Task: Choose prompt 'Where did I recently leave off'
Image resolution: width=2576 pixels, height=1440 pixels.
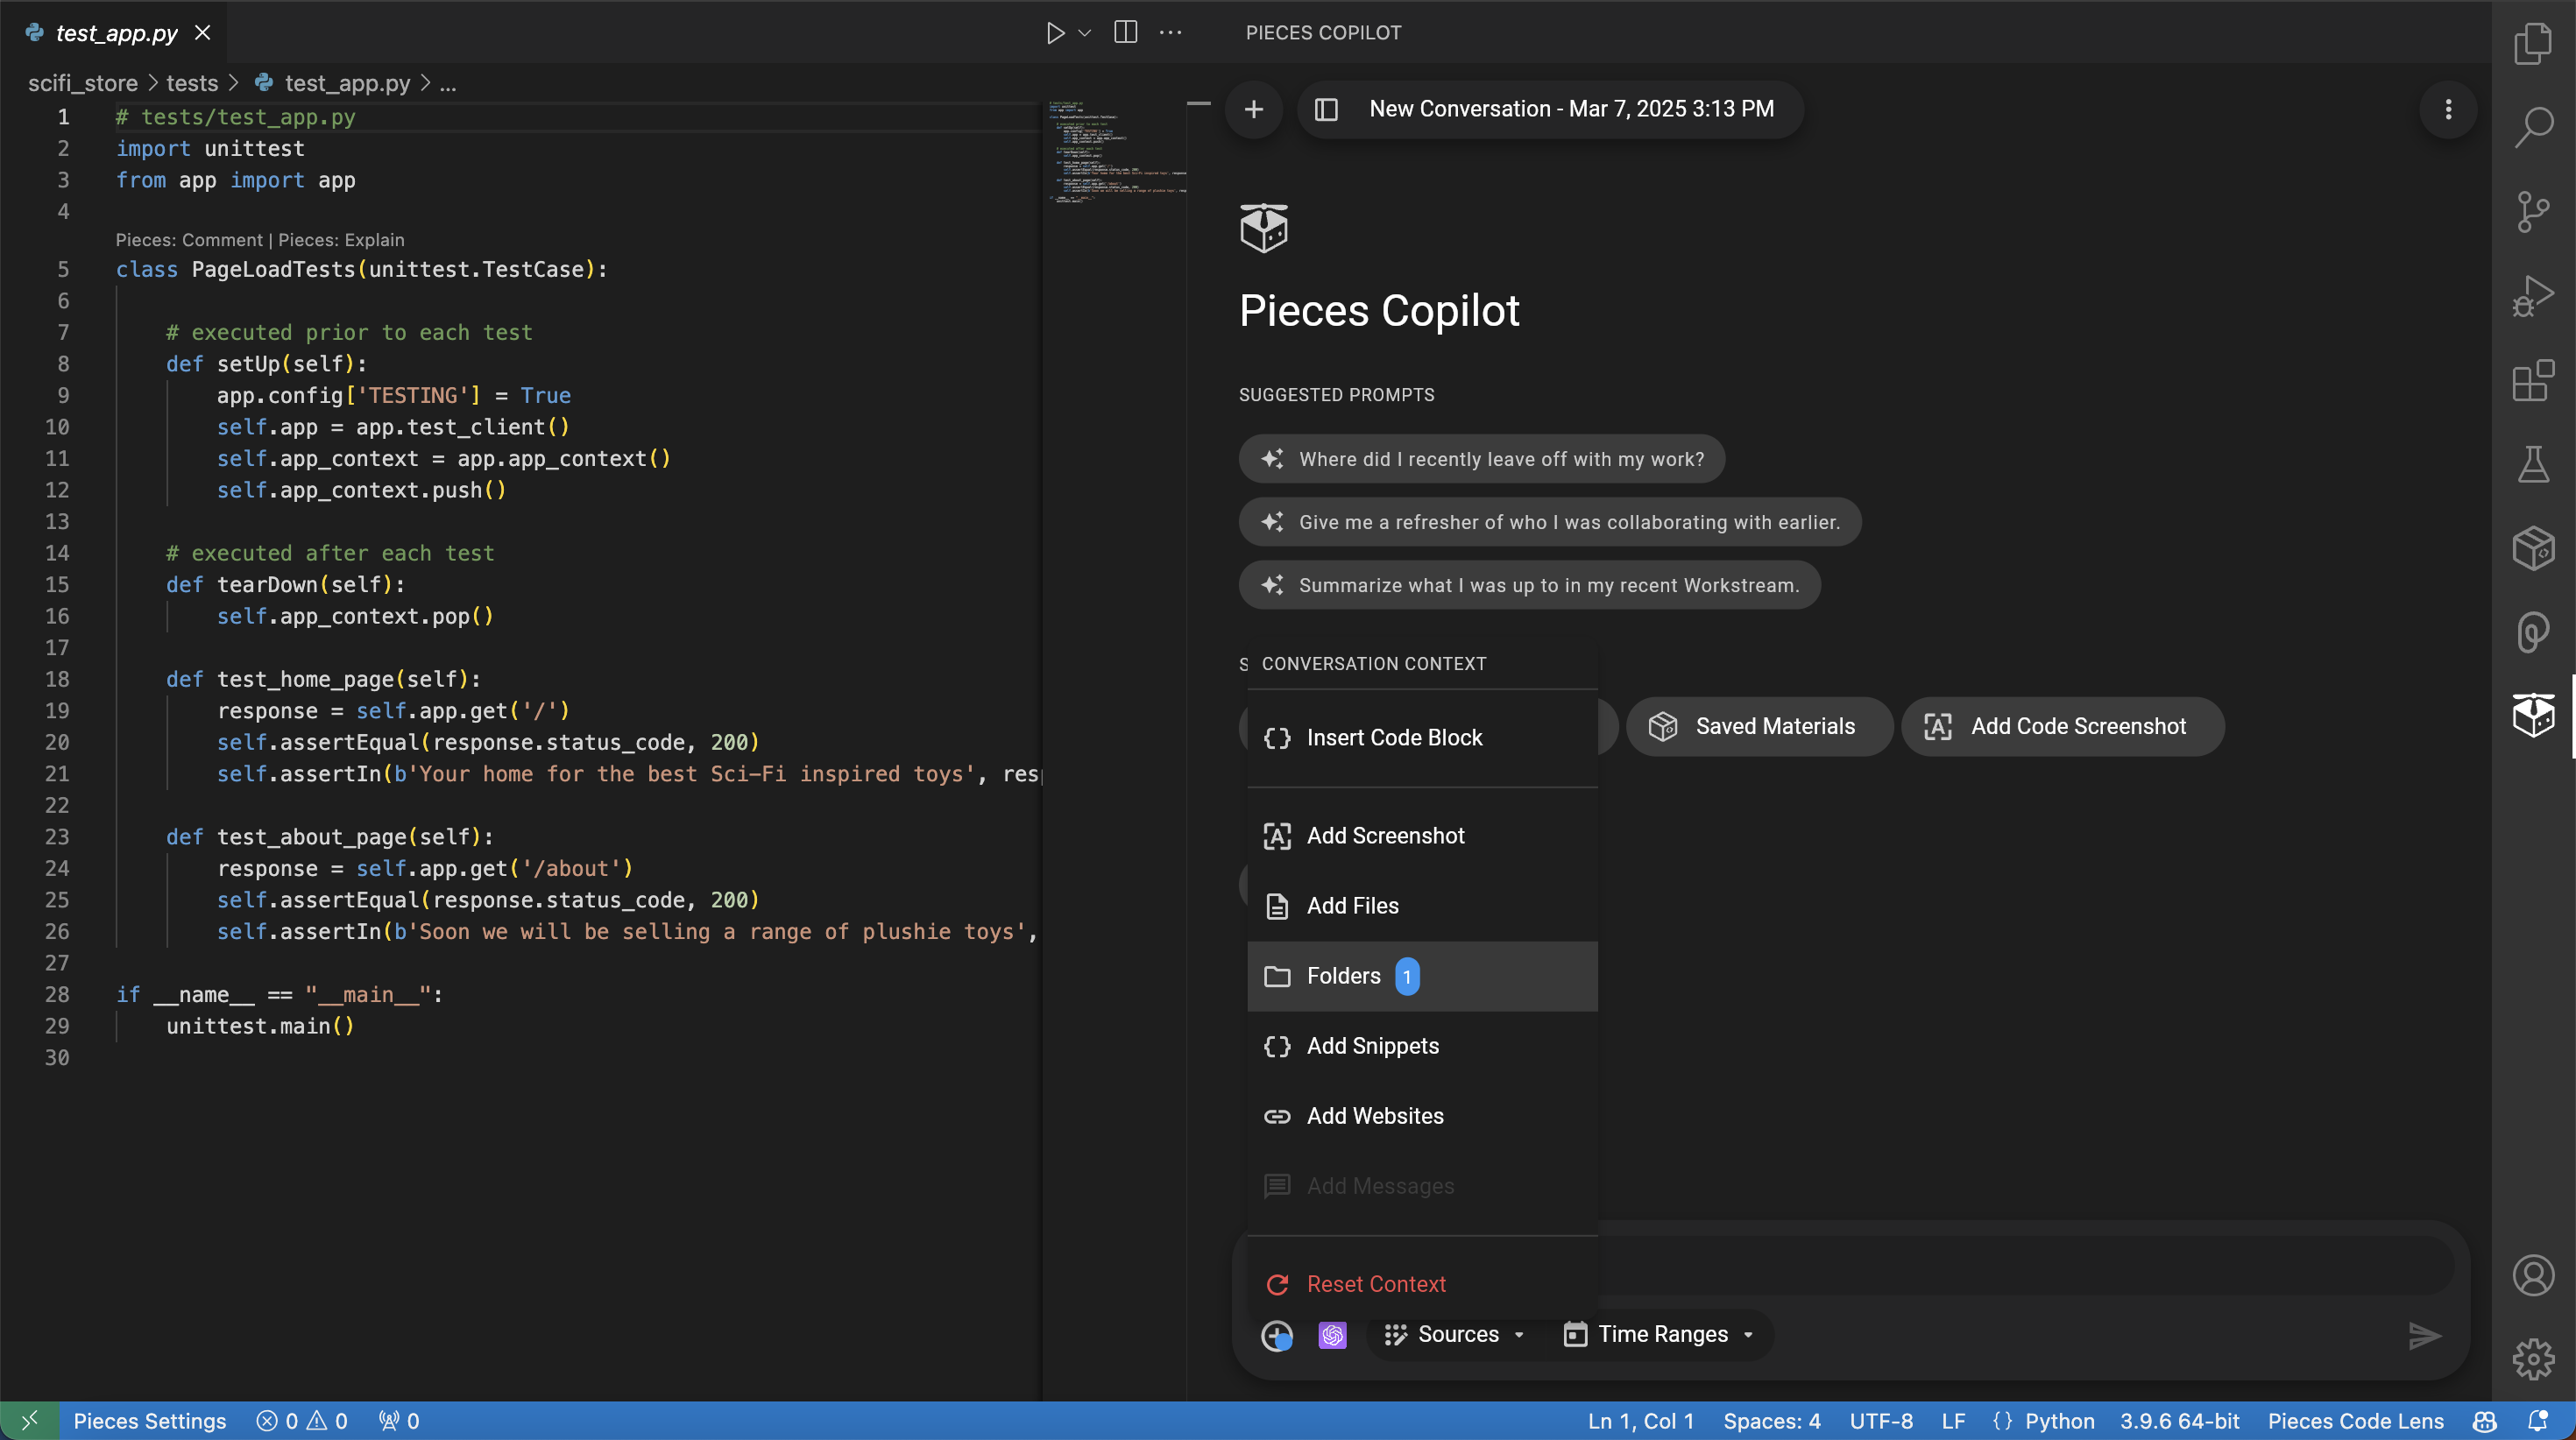Action: tap(1481, 459)
